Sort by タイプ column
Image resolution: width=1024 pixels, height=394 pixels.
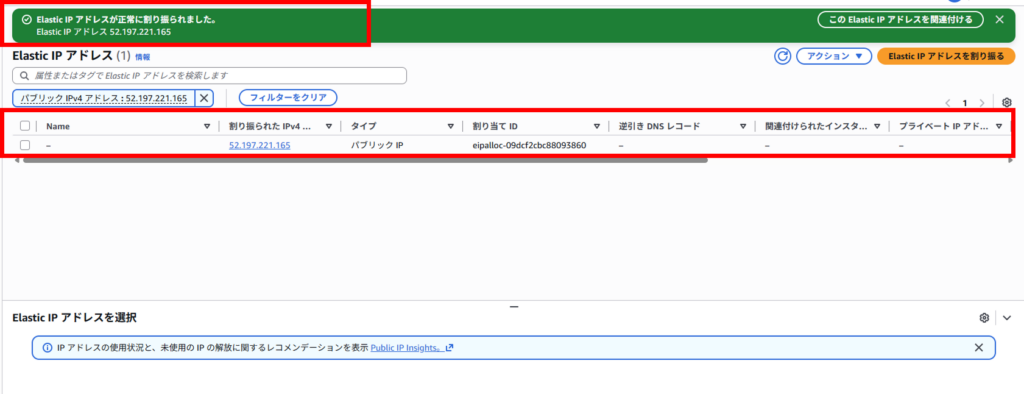451,126
